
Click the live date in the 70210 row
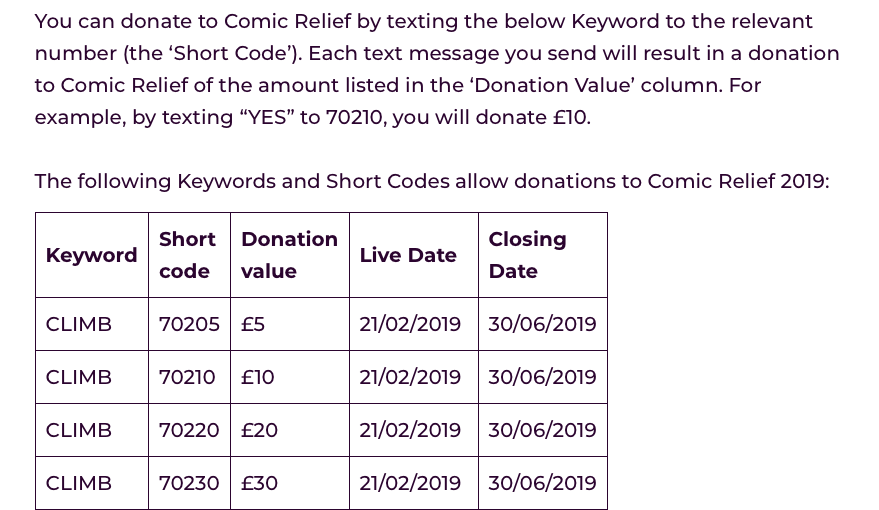pyautogui.click(x=410, y=377)
